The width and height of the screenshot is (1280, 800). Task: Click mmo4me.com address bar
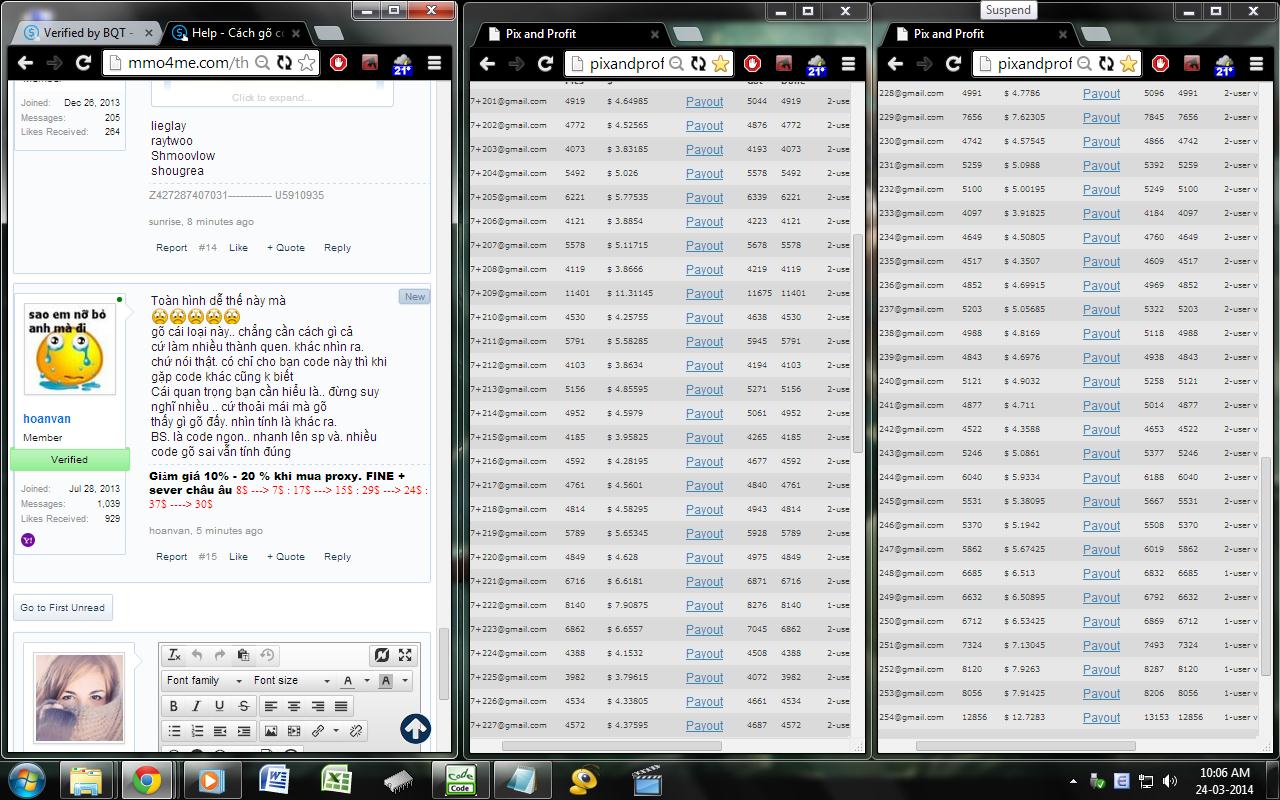point(190,63)
